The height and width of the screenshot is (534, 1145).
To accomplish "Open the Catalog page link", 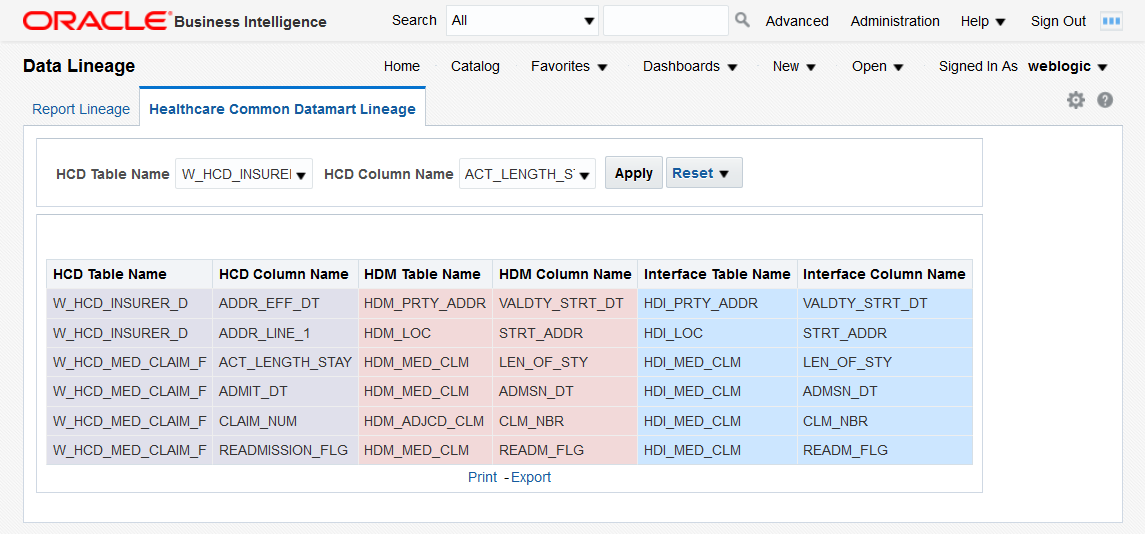I will (475, 66).
